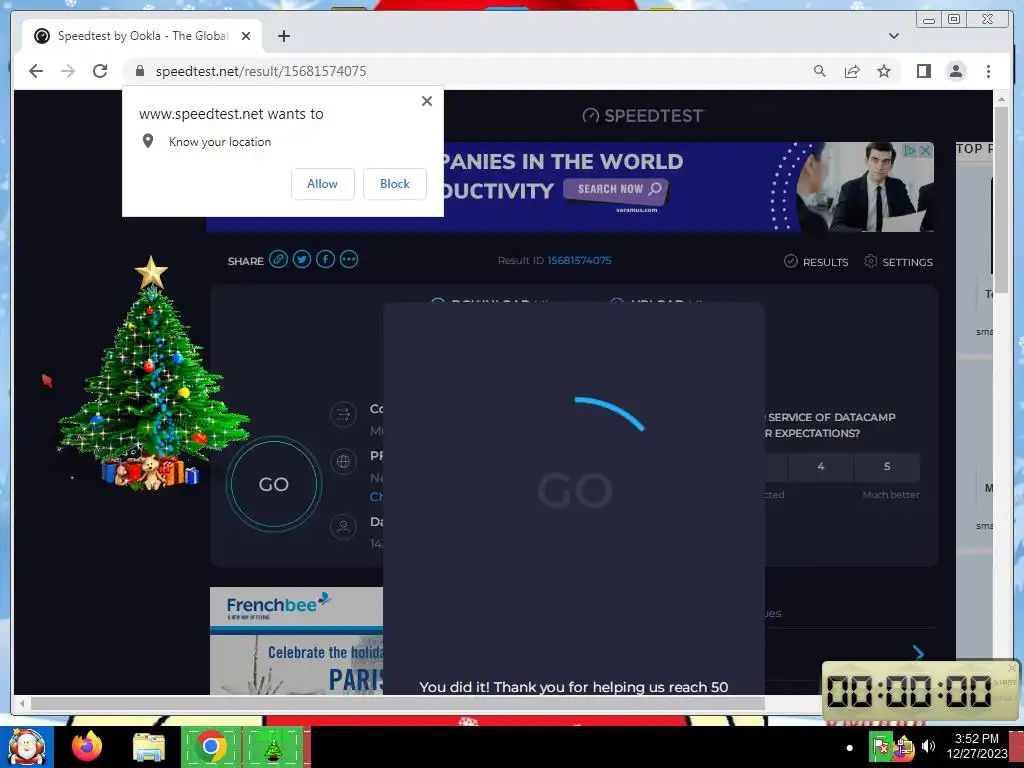1024x768 pixels.
Task: Open Christmas tree app in taskbar
Action: pyautogui.click(x=273, y=746)
